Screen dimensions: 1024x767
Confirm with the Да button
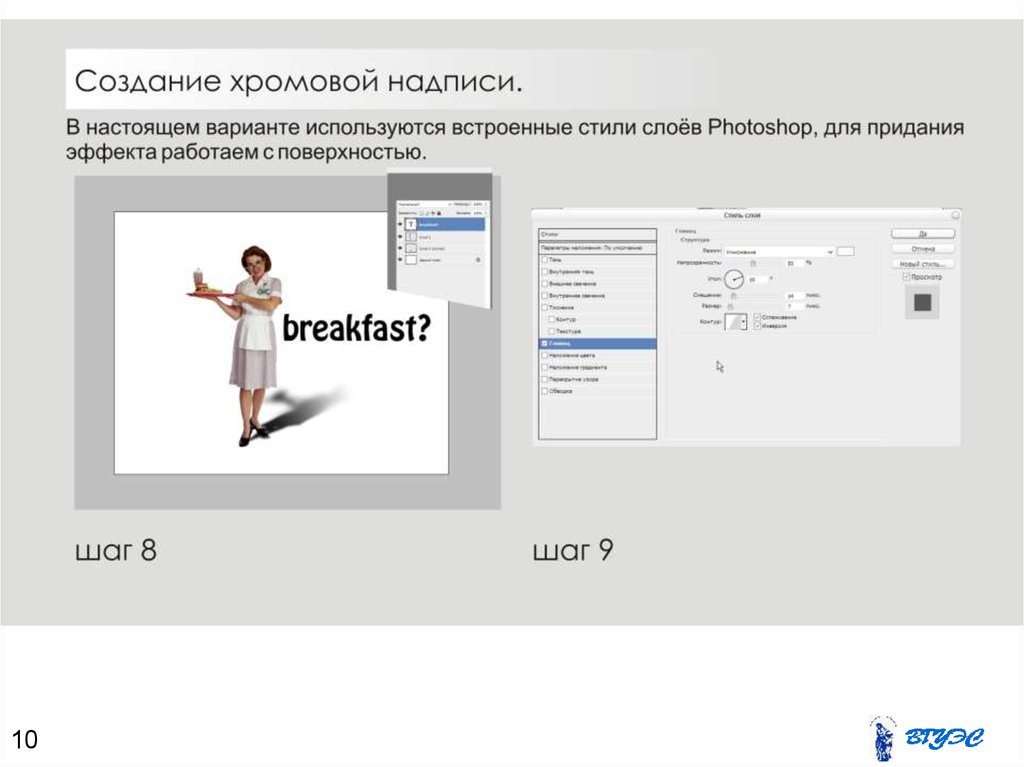(923, 234)
